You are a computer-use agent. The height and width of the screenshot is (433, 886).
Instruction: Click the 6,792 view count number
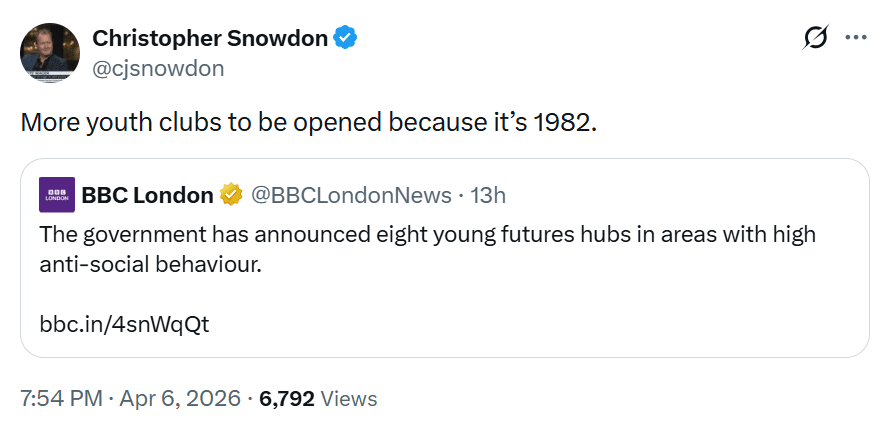(287, 398)
